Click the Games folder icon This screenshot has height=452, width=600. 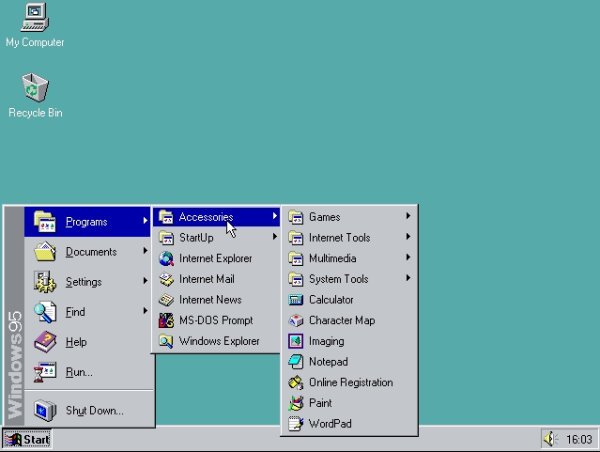296,217
